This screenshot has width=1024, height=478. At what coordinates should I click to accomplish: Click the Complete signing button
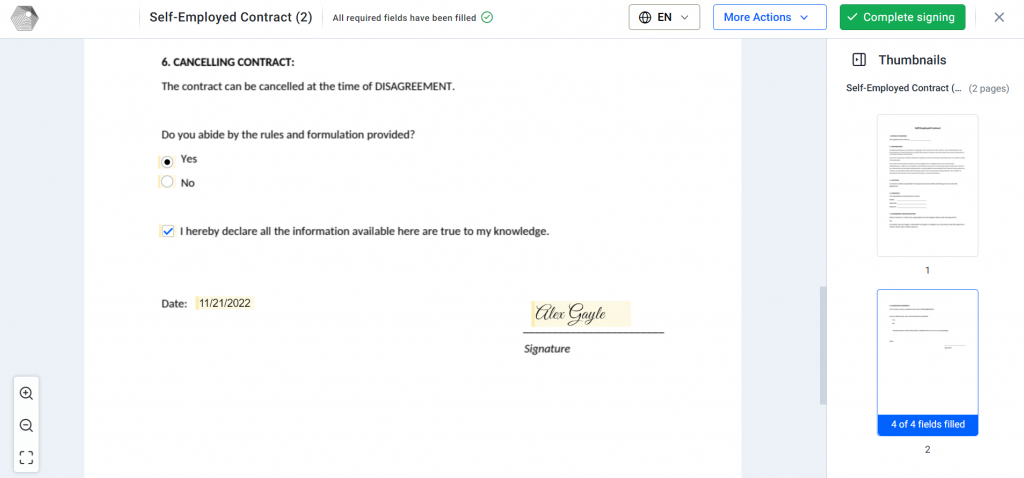[902, 18]
